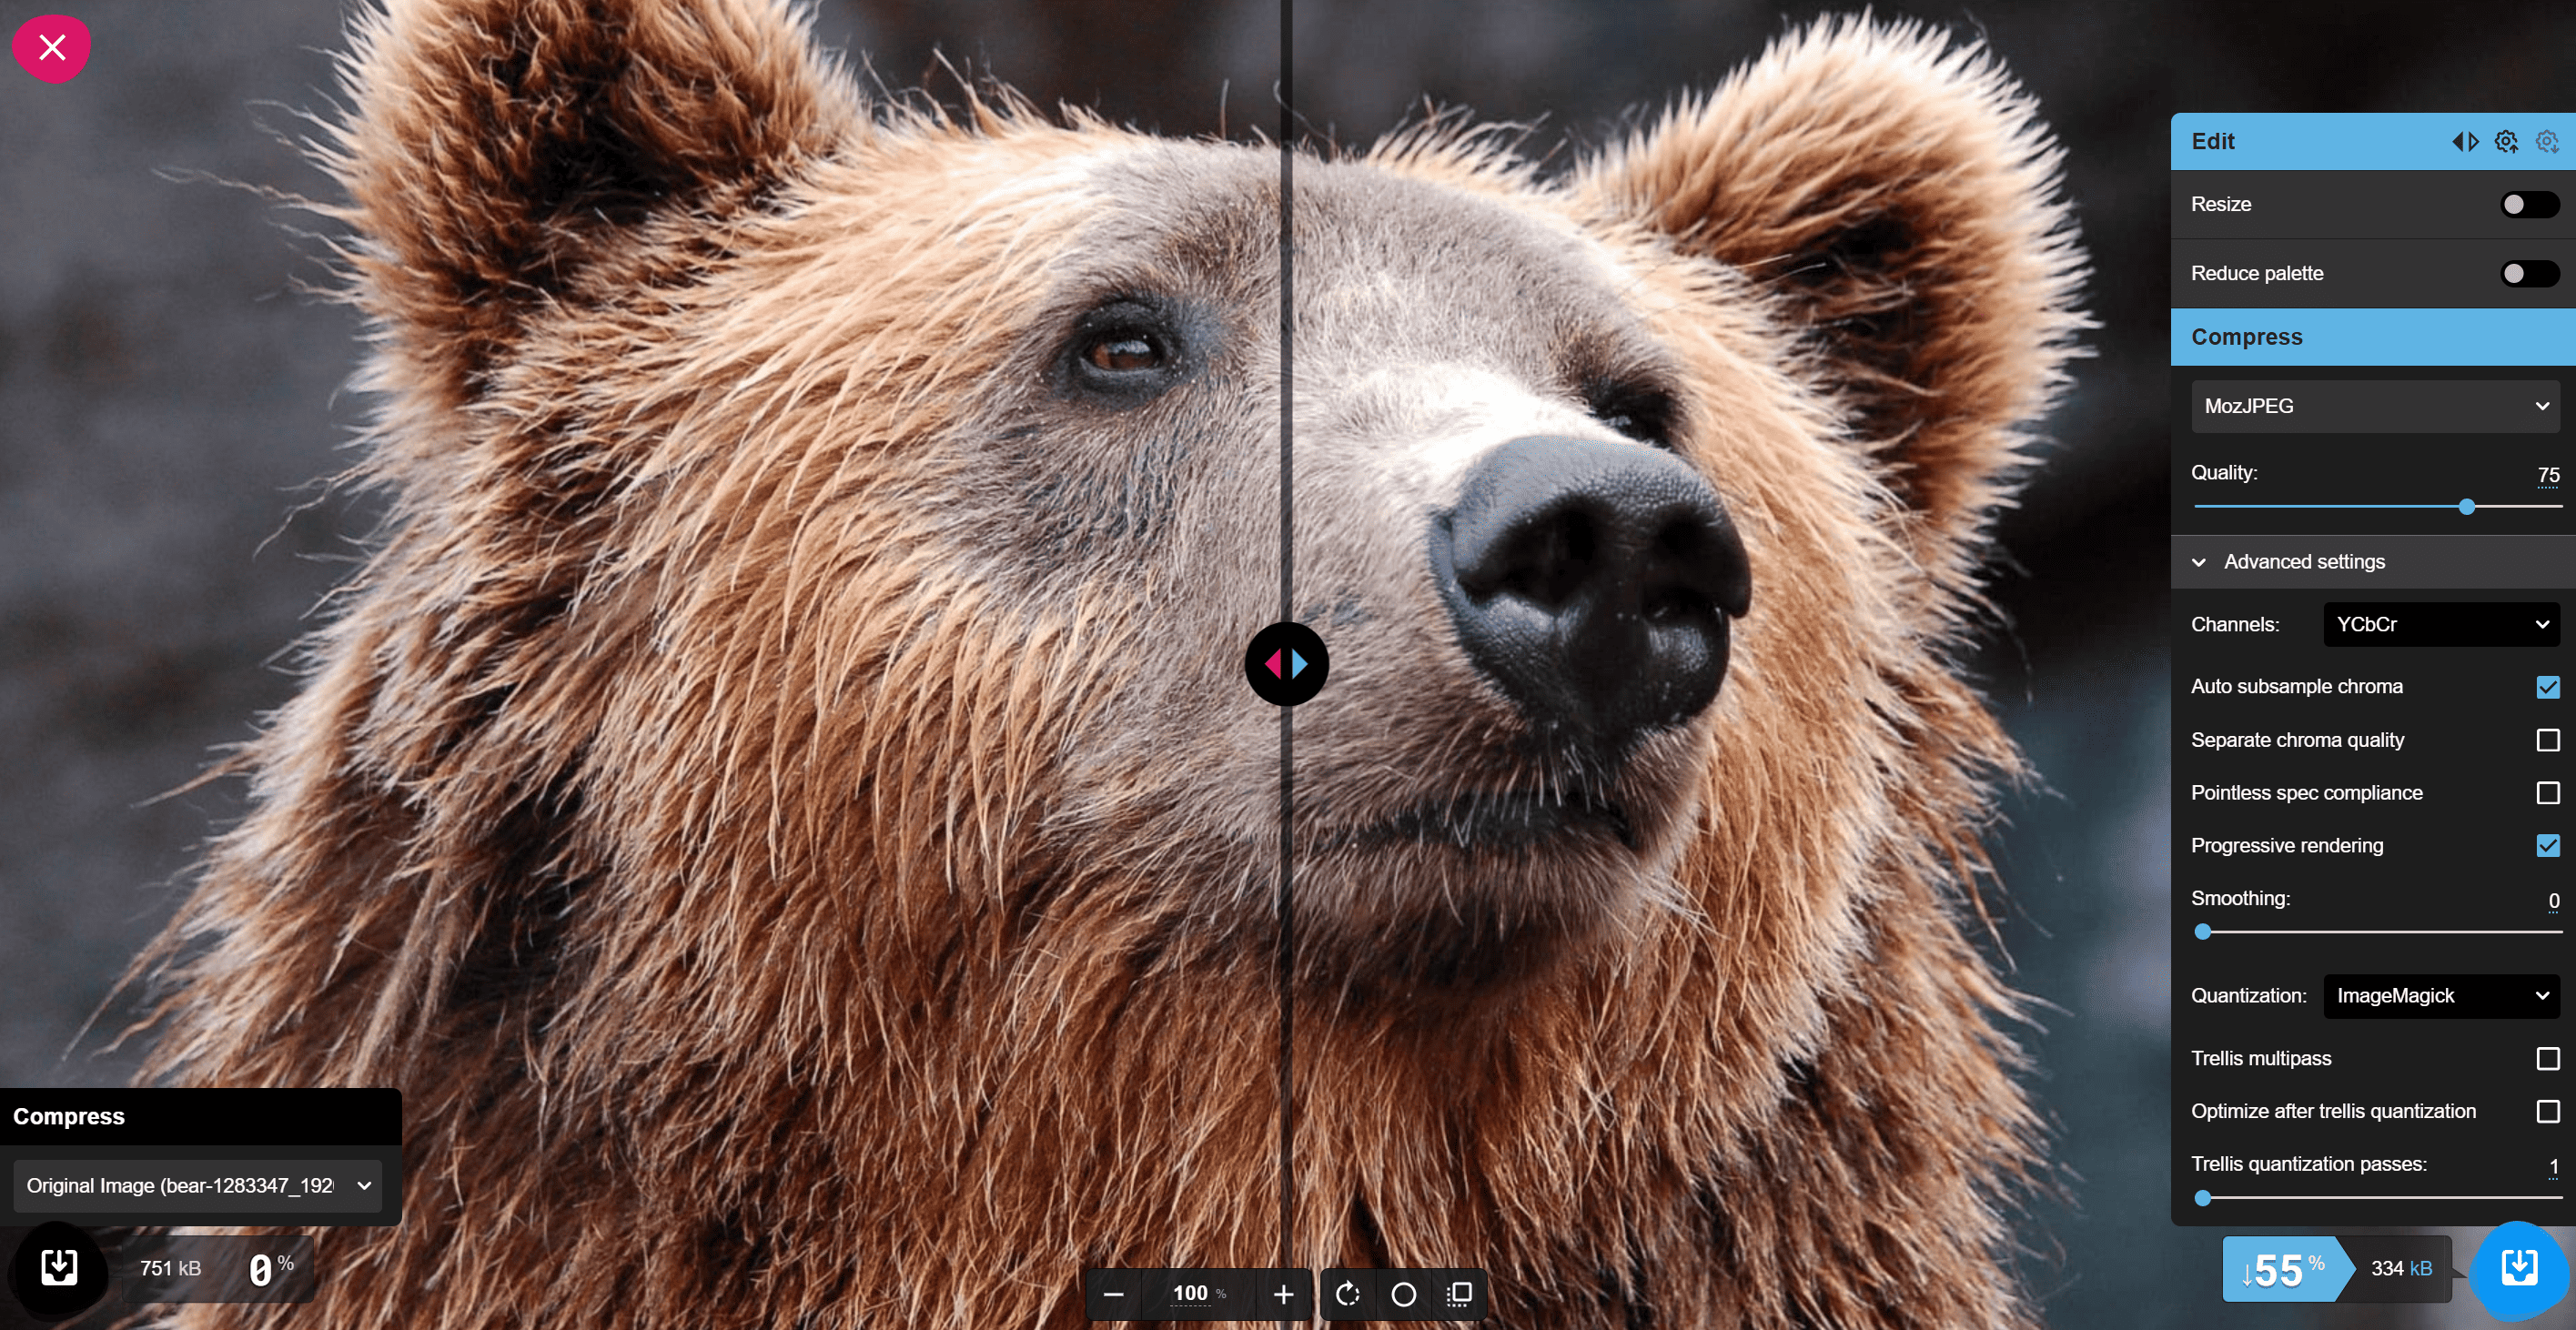Click the fullscreen/fit view icon
2576x1330 pixels.
pyautogui.click(x=1460, y=1291)
